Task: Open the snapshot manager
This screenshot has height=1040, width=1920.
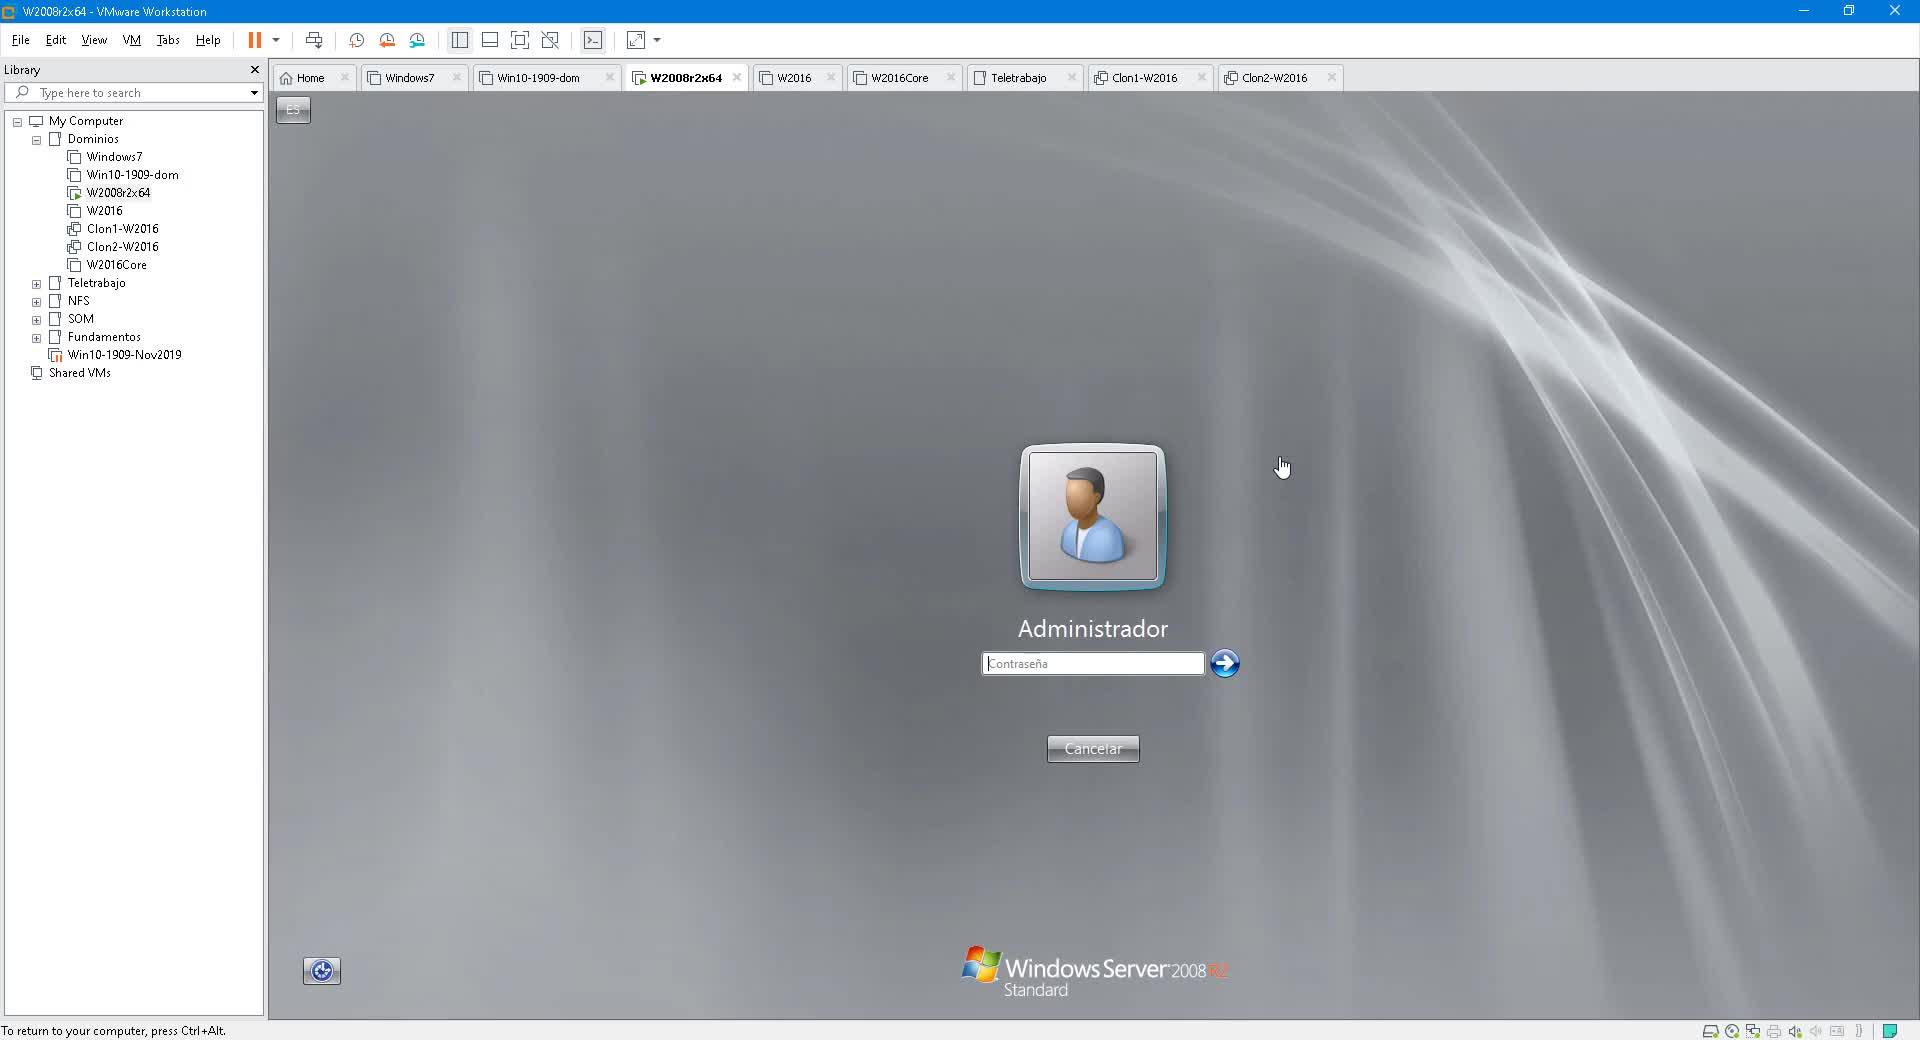Action: pyautogui.click(x=417, y=40)
